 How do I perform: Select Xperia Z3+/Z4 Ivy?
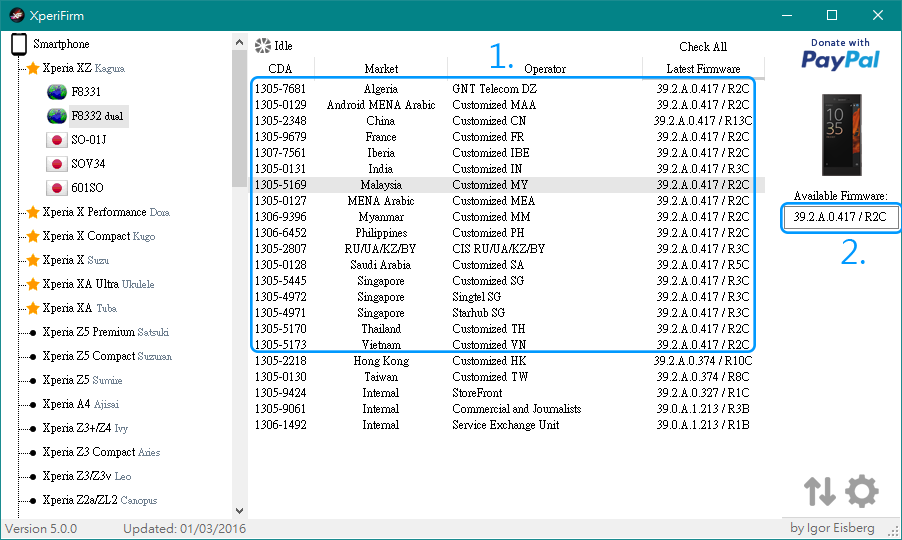pyautogui.click(x=85, y=428)
